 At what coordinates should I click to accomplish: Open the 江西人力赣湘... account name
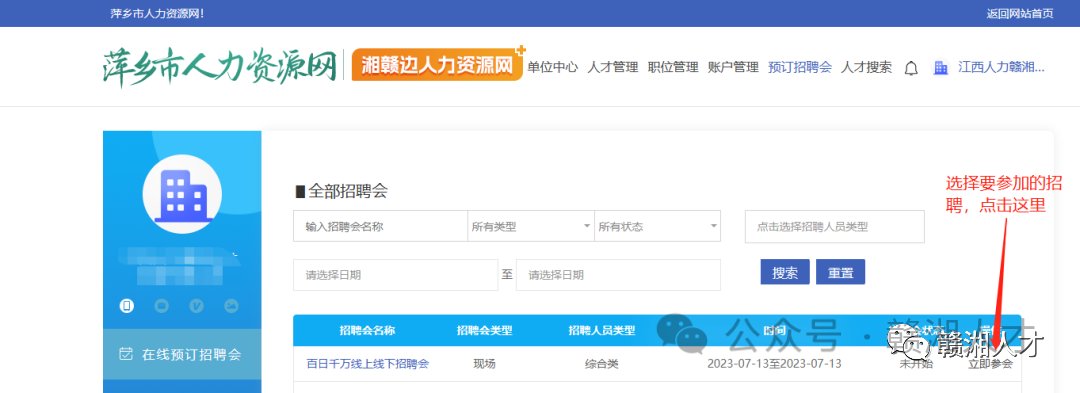click(x=1001, y=67)
